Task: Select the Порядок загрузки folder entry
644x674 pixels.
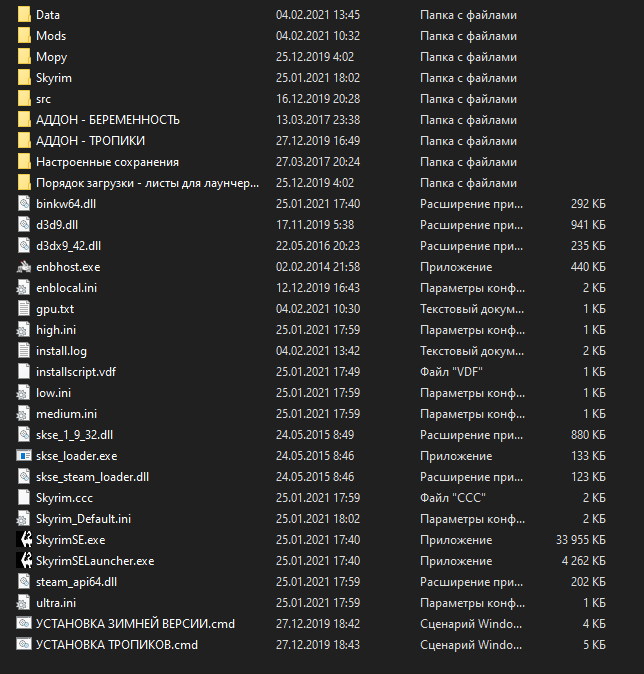Action: pyautogui.click(x=147, y=183)
